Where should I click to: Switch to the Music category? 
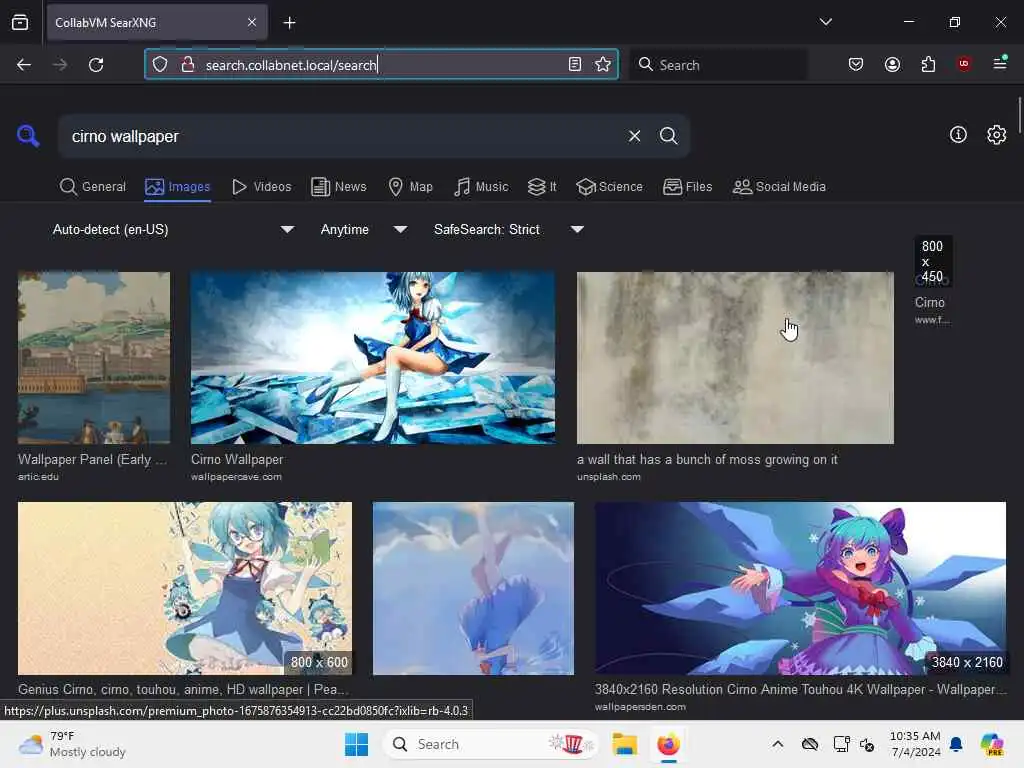[481, 187]
